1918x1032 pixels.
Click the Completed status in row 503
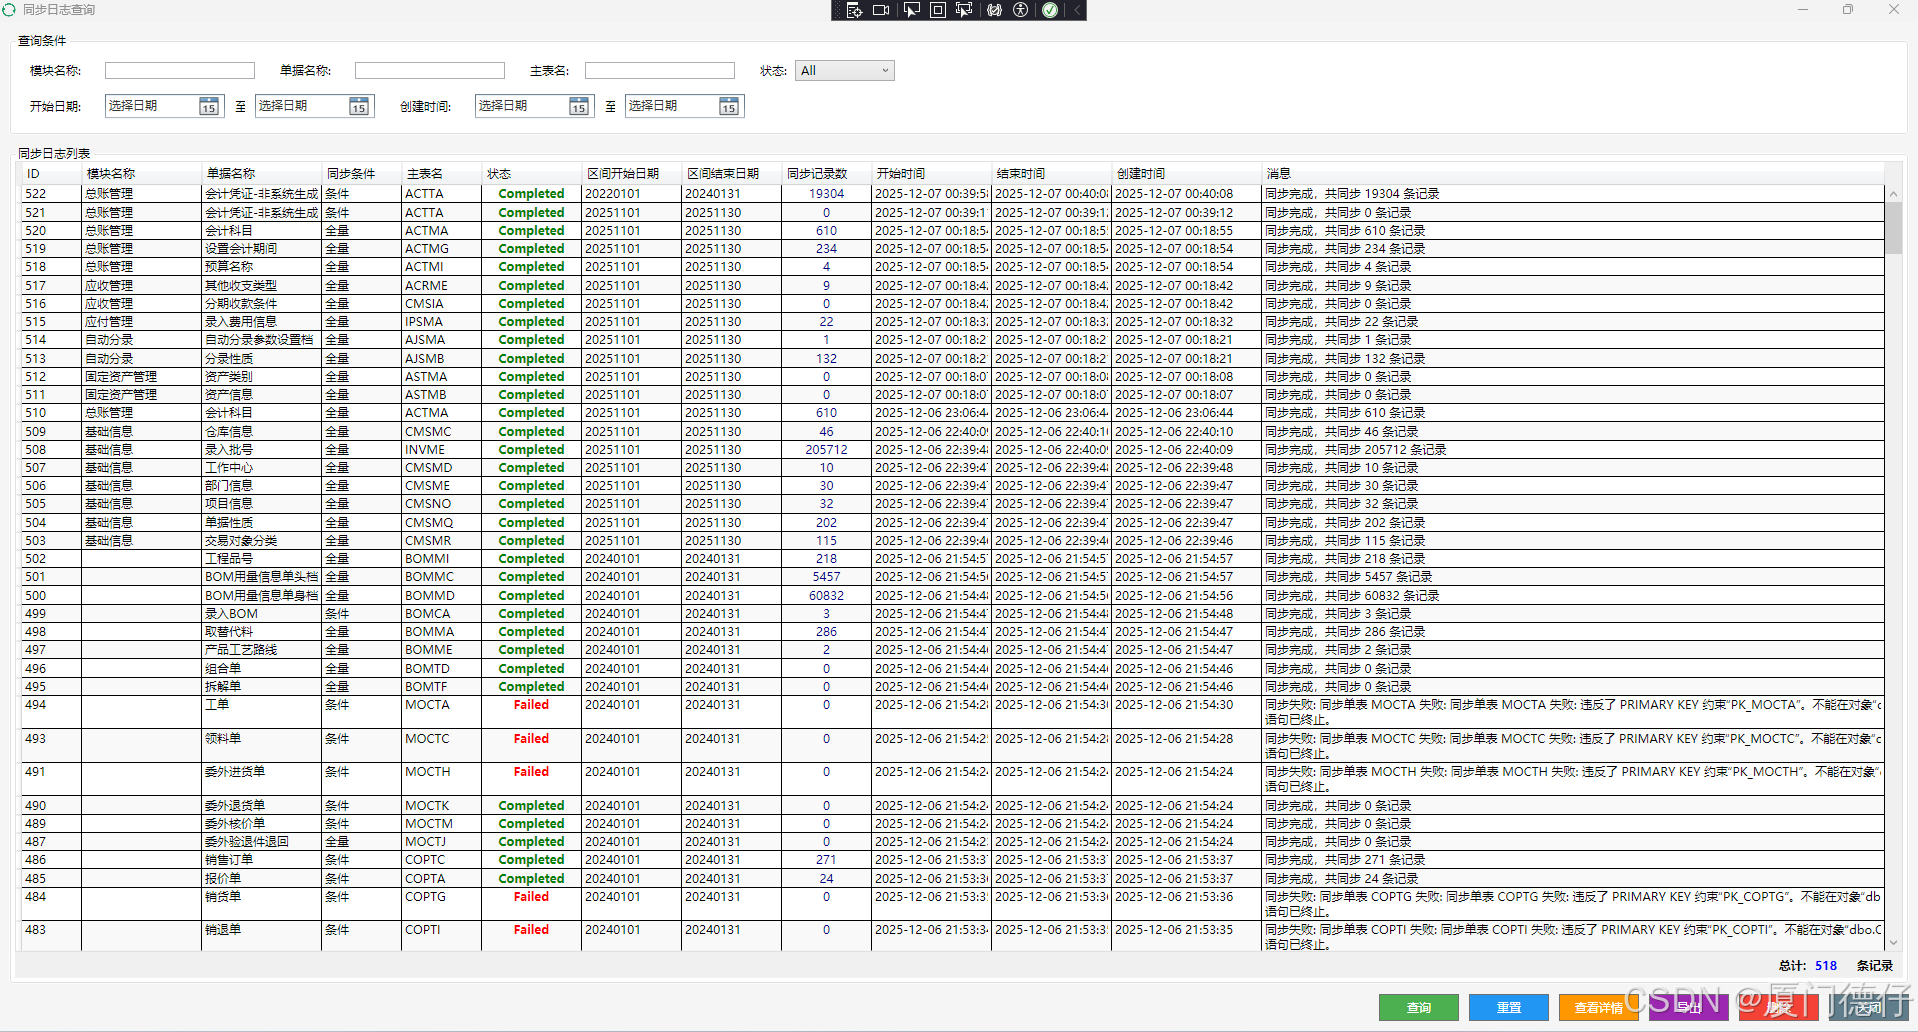pos(531,541)
